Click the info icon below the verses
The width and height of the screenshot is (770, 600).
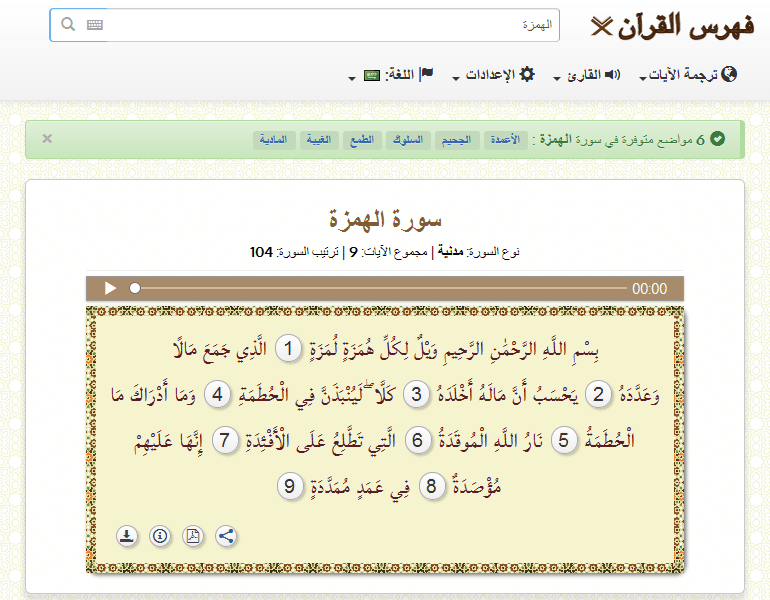(159, 535)
